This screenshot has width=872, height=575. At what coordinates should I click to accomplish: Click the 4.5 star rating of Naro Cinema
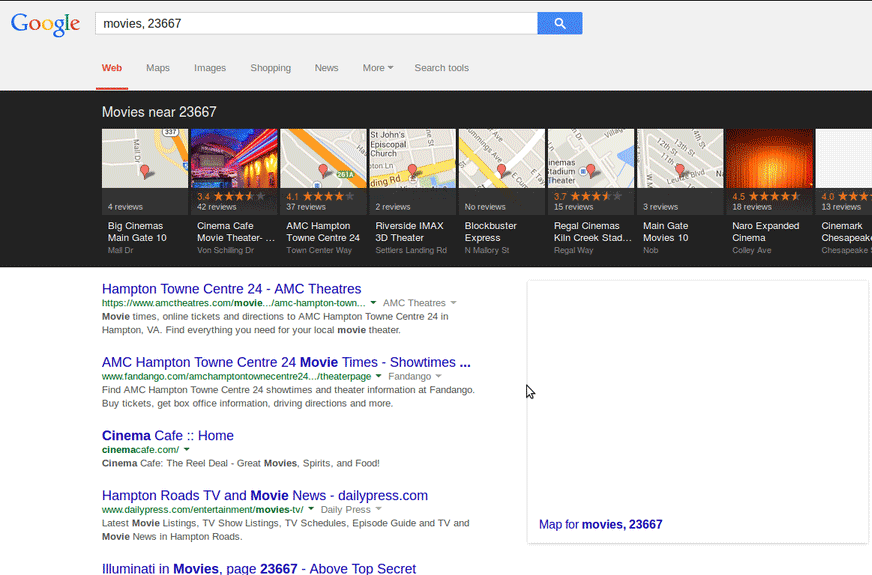pyautogui.click(x=766, y=196)
